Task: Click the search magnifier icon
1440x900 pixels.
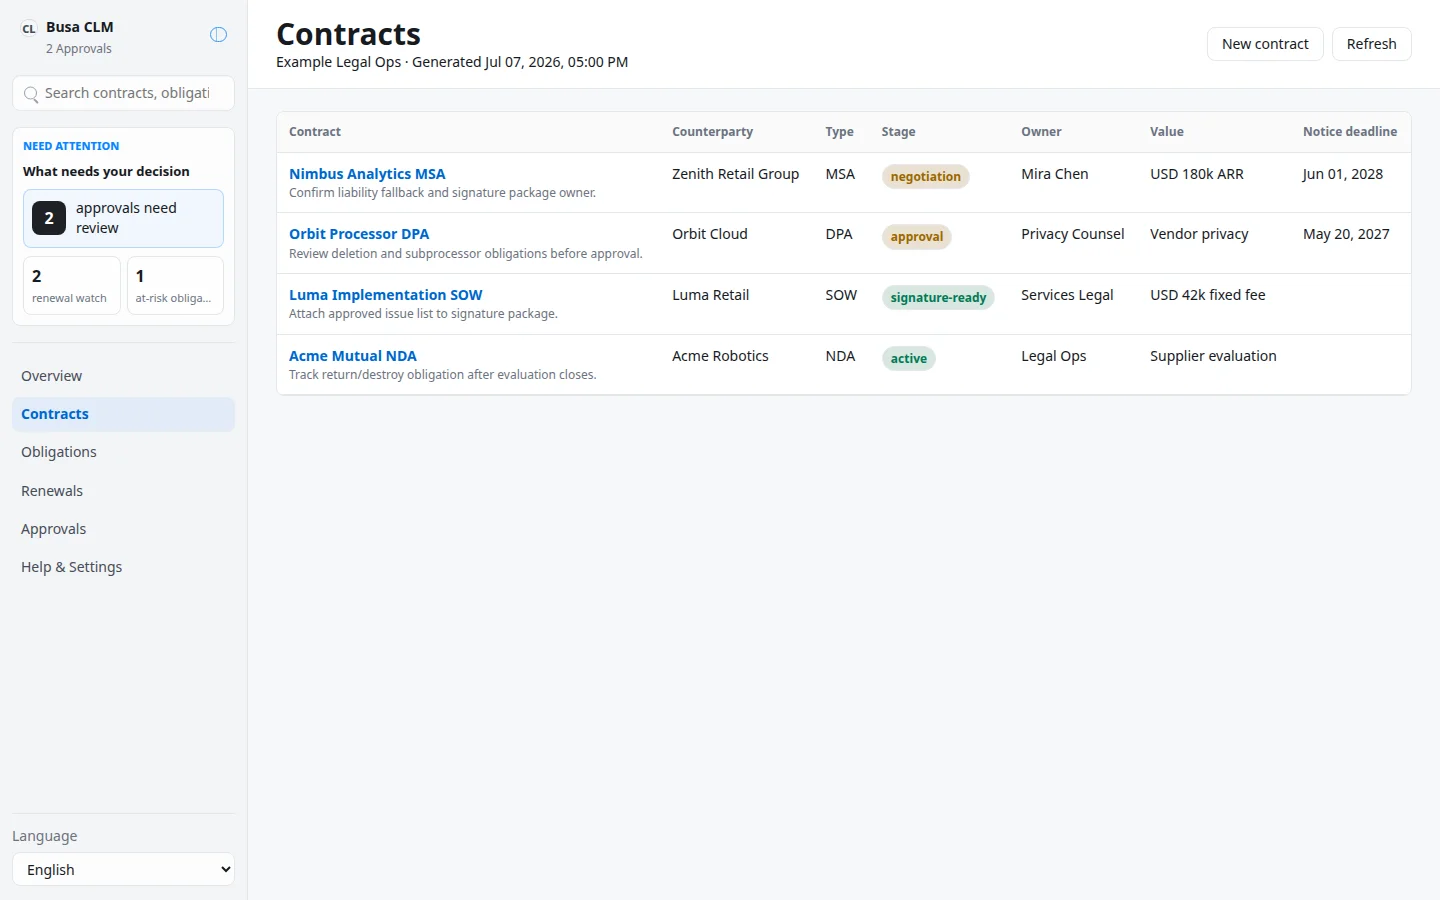Action: (31, 94)
